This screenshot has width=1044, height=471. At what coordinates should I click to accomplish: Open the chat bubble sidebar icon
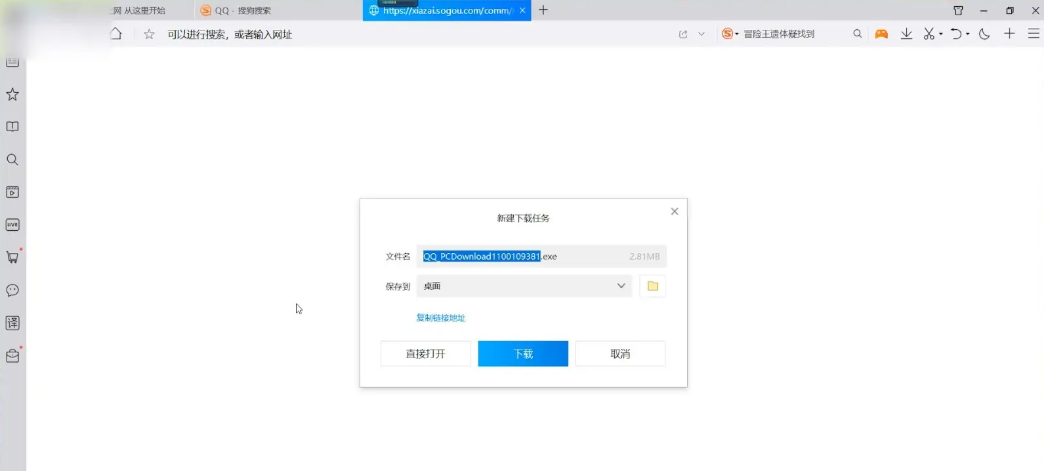[x=13, y=290]
